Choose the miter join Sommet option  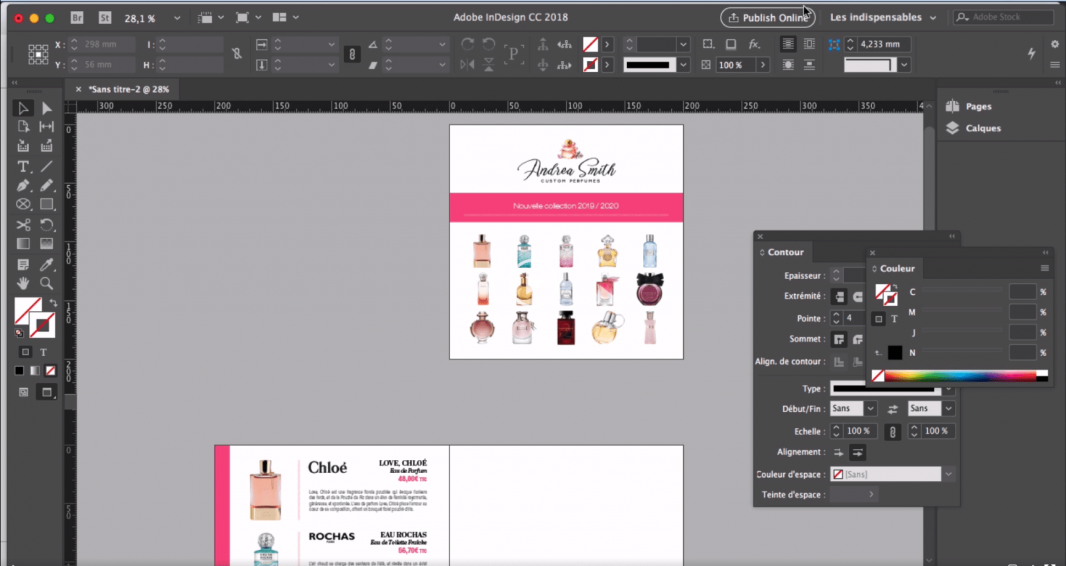click(x=839, y=339)
